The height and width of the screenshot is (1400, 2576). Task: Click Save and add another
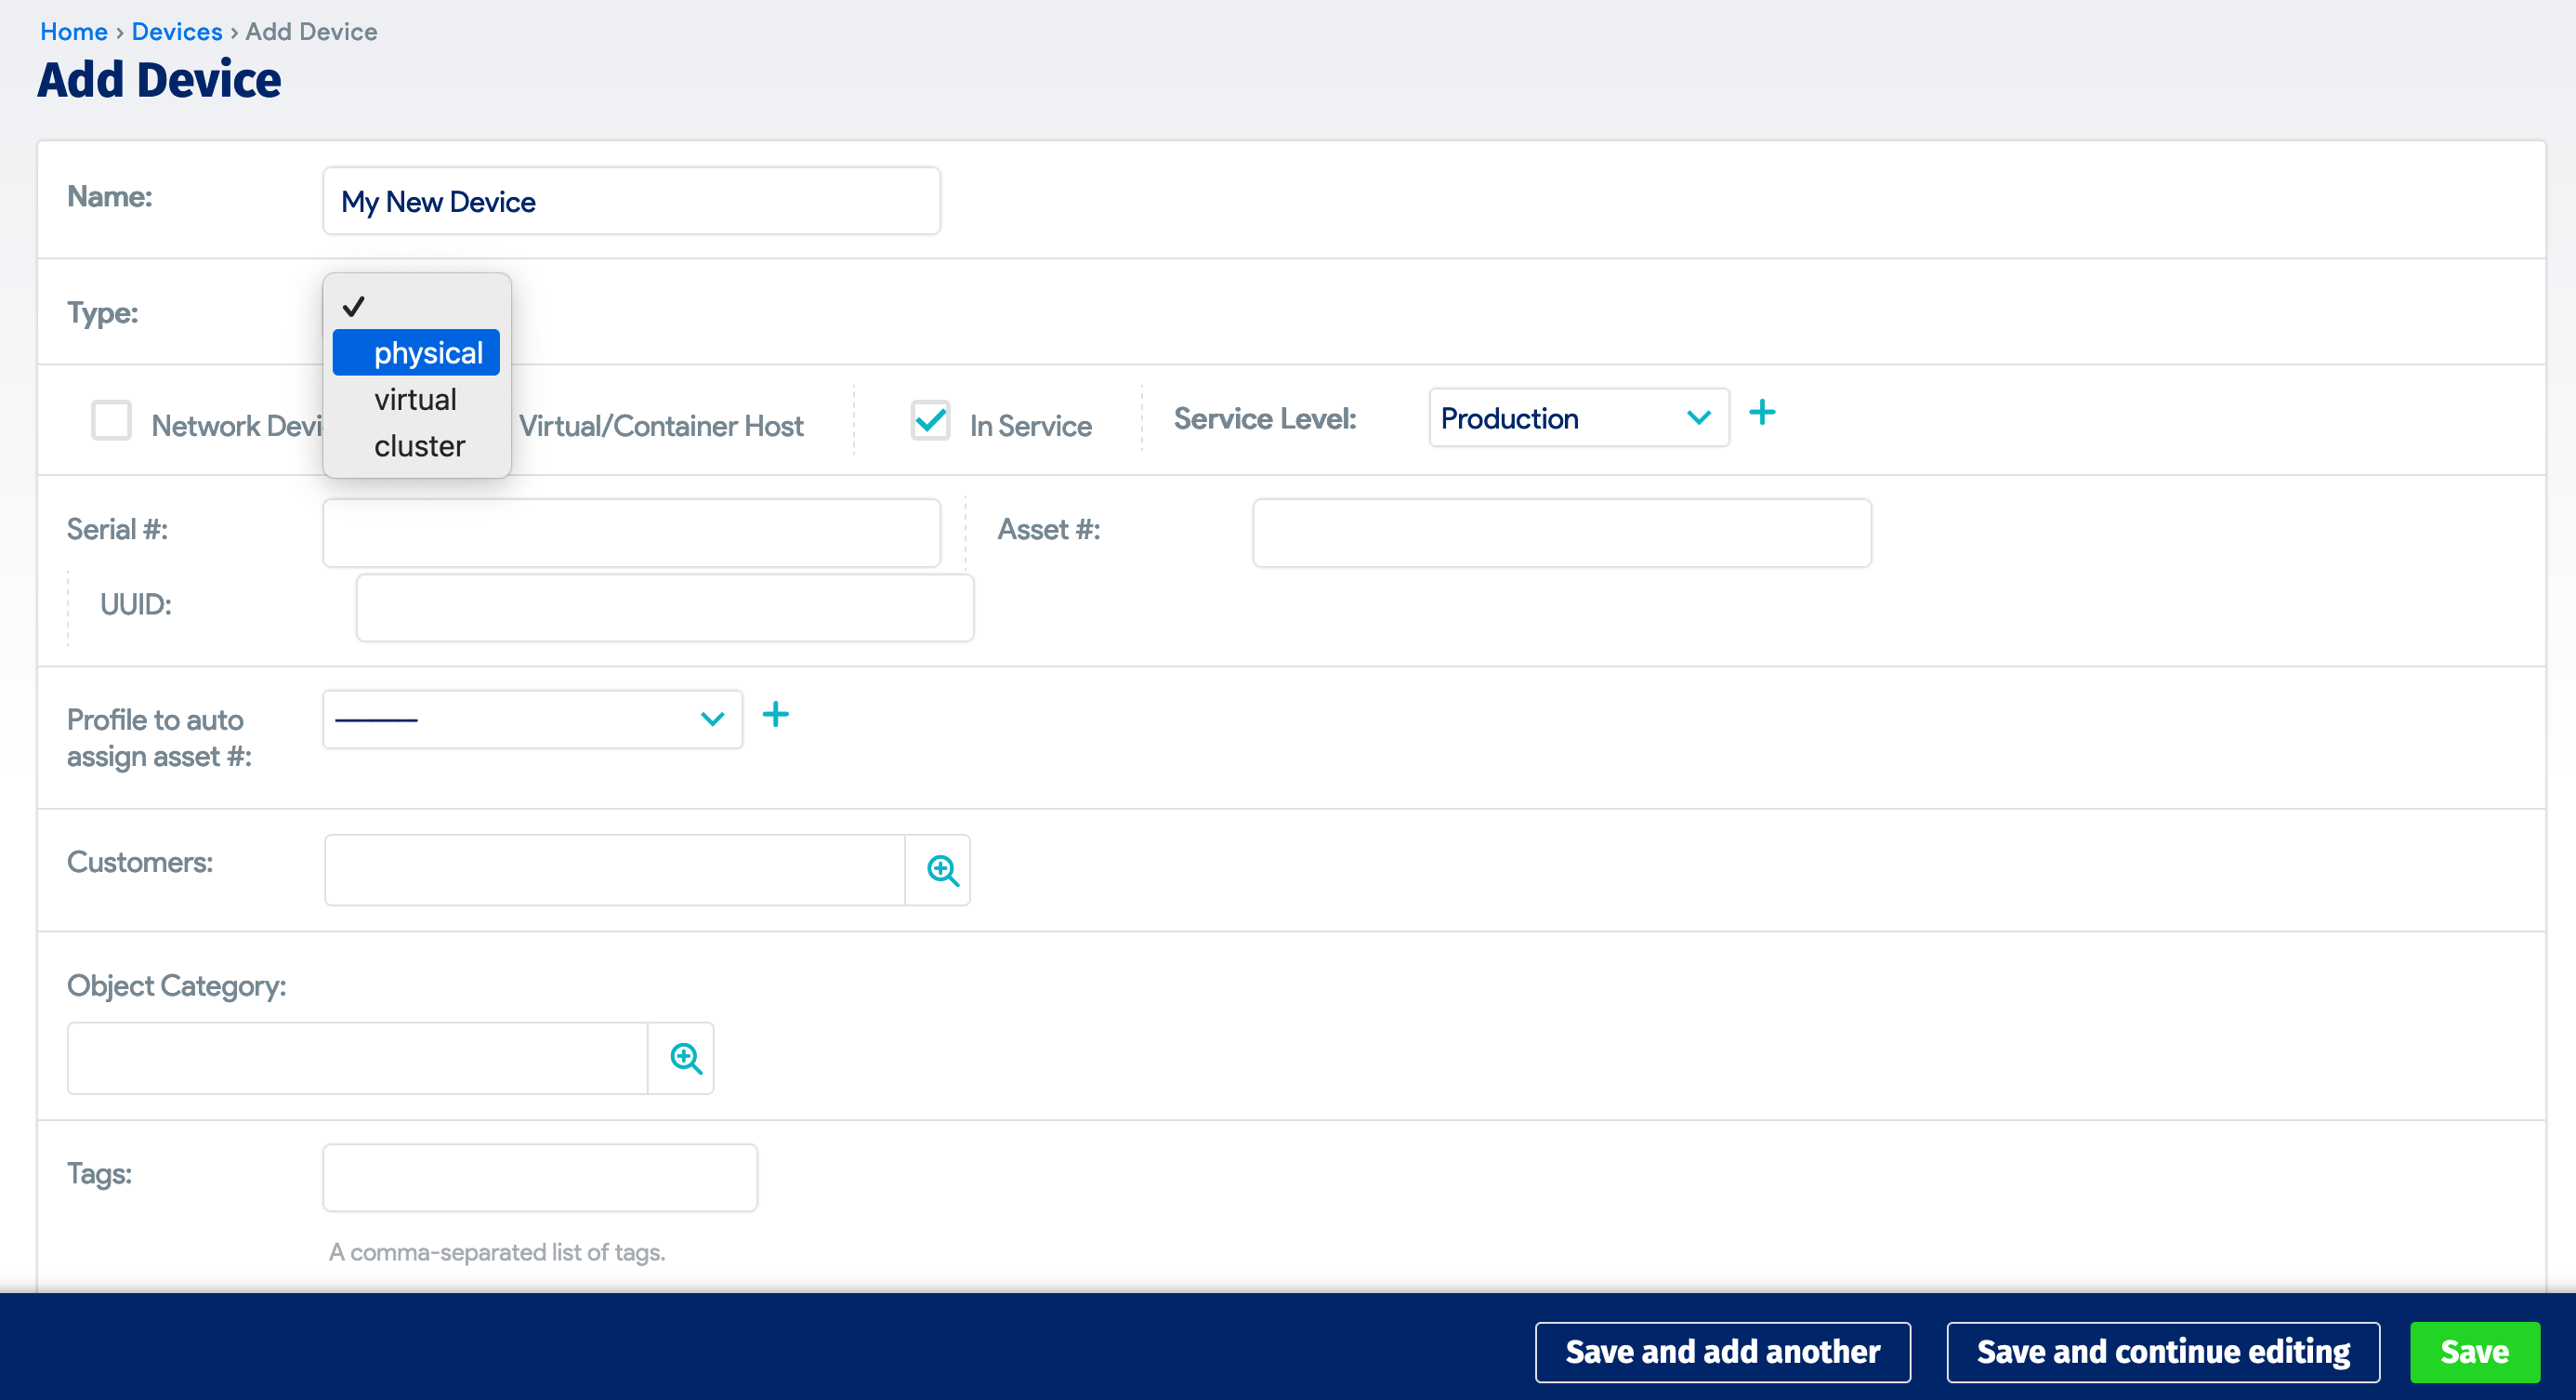point(1722,1351)
